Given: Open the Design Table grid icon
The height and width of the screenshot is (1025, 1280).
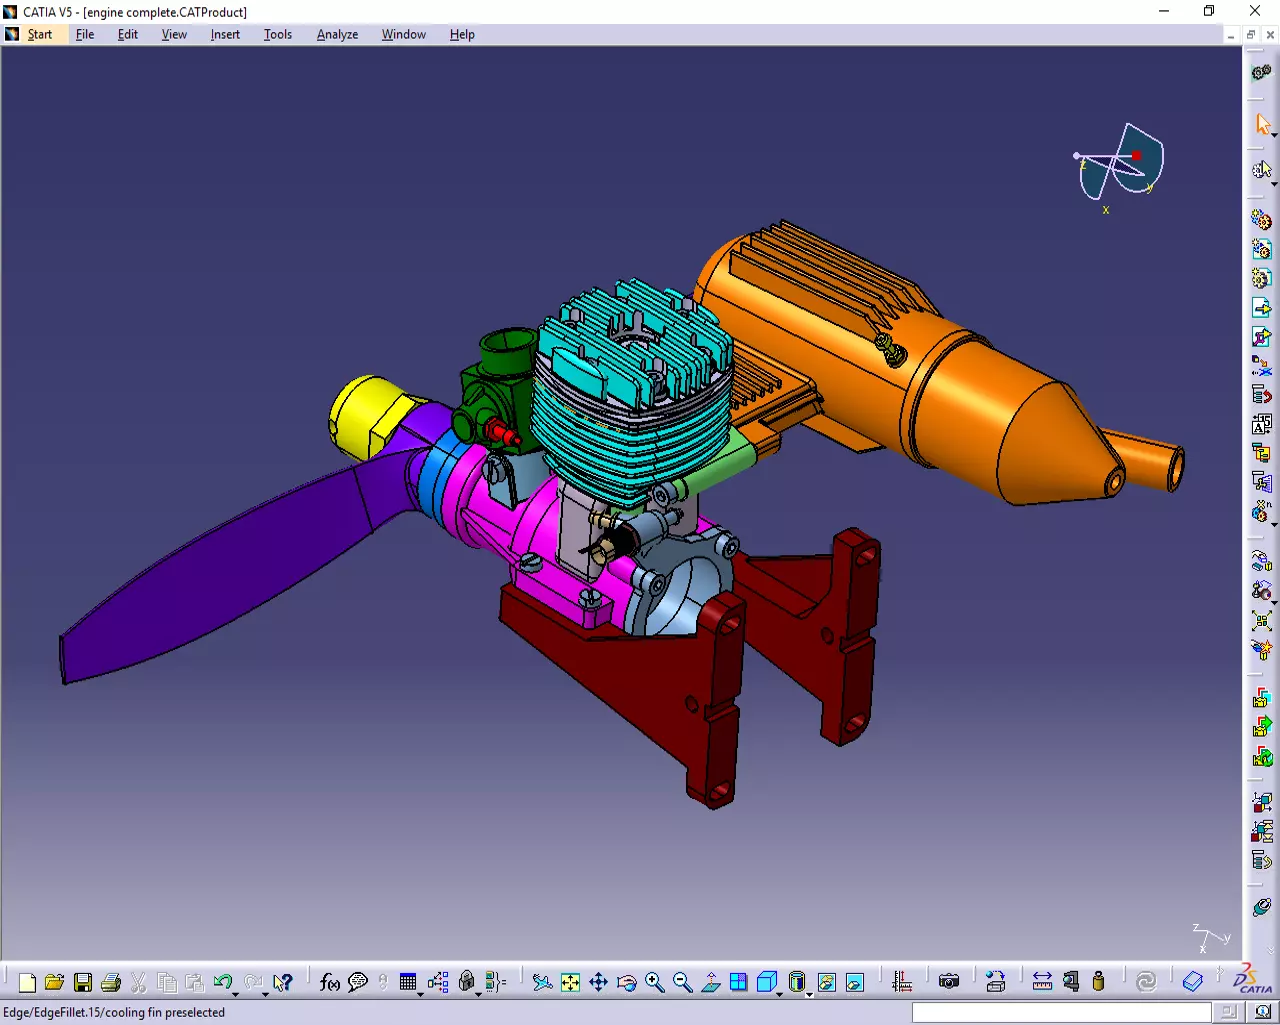Looking at the screenshot, I should (x=407, y=983).
